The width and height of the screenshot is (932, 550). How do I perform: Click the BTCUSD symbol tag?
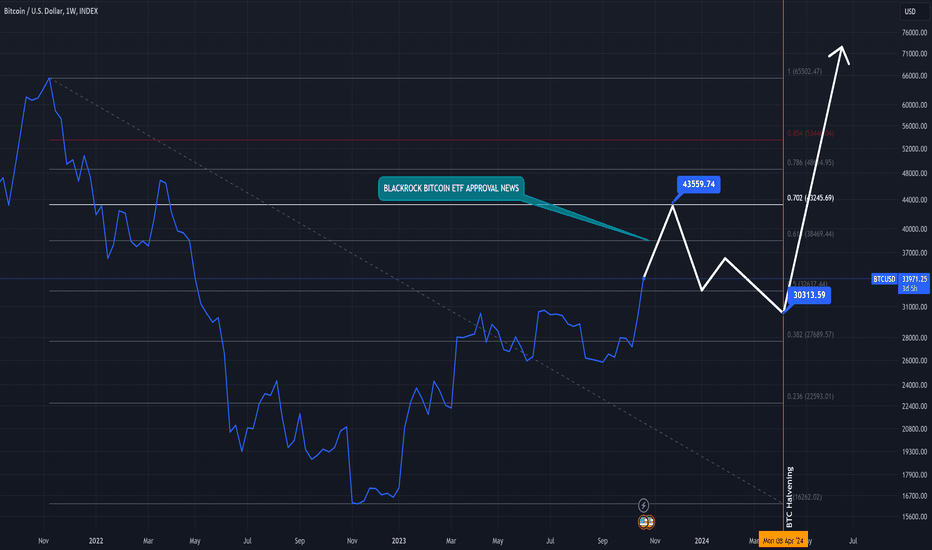[884, 279]
